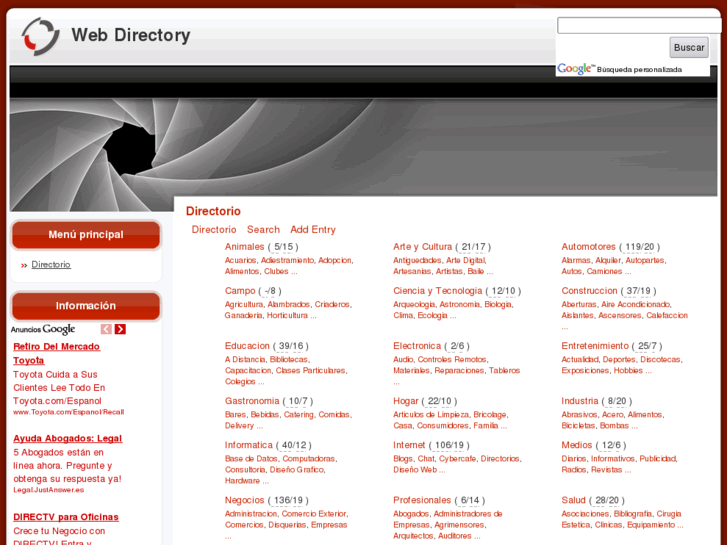
Task: Open the Discotecas subcategory link
Action: tap(660, 359)
